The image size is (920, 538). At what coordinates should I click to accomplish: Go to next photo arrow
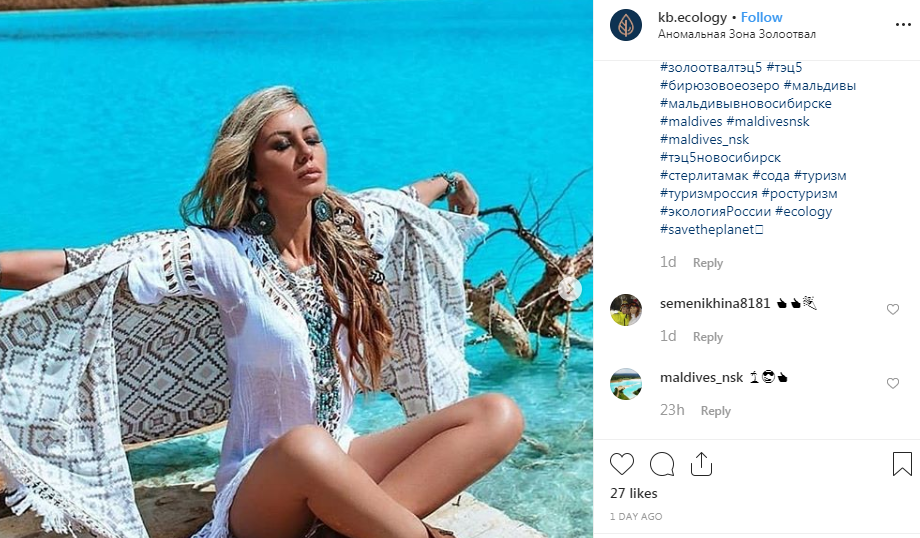pyautogui.click(x=571, y=289)
